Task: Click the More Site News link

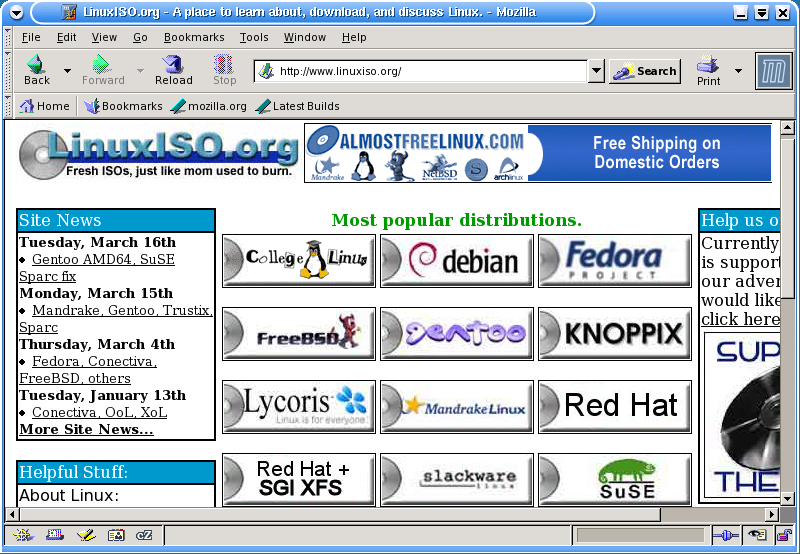Action: coord(86,430)
